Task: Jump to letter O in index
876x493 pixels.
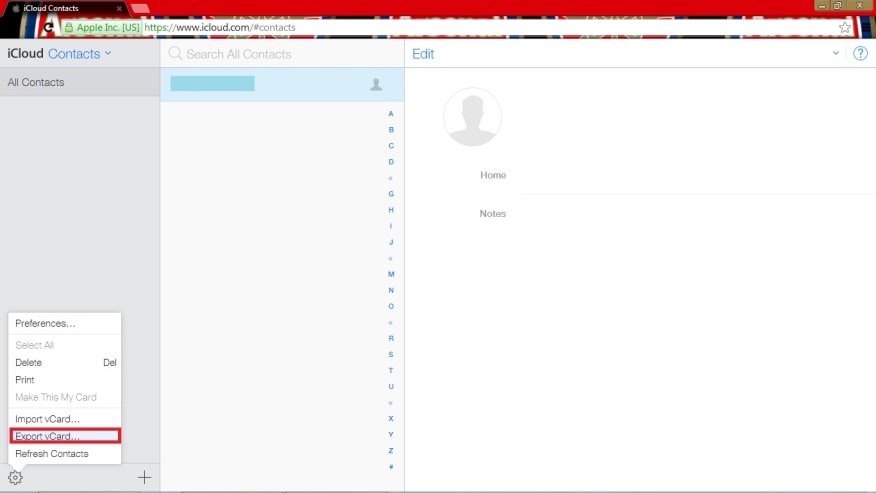Action: [391, 306]
